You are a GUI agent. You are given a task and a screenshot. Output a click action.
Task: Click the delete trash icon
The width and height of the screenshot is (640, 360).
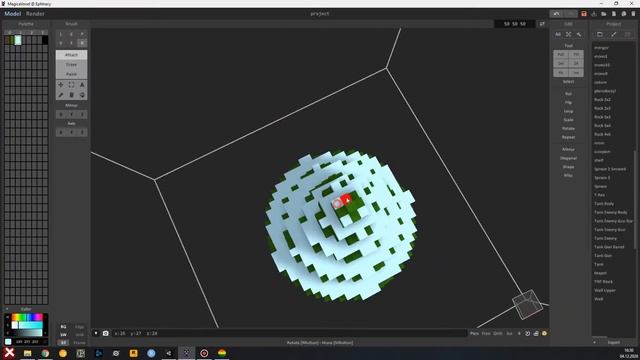(633, 14)
